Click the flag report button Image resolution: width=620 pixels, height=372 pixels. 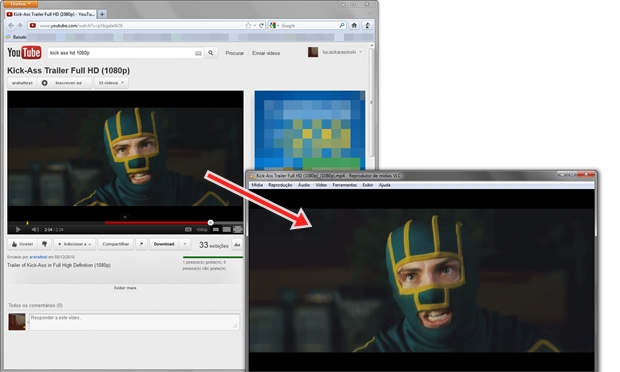pos(142,244)
